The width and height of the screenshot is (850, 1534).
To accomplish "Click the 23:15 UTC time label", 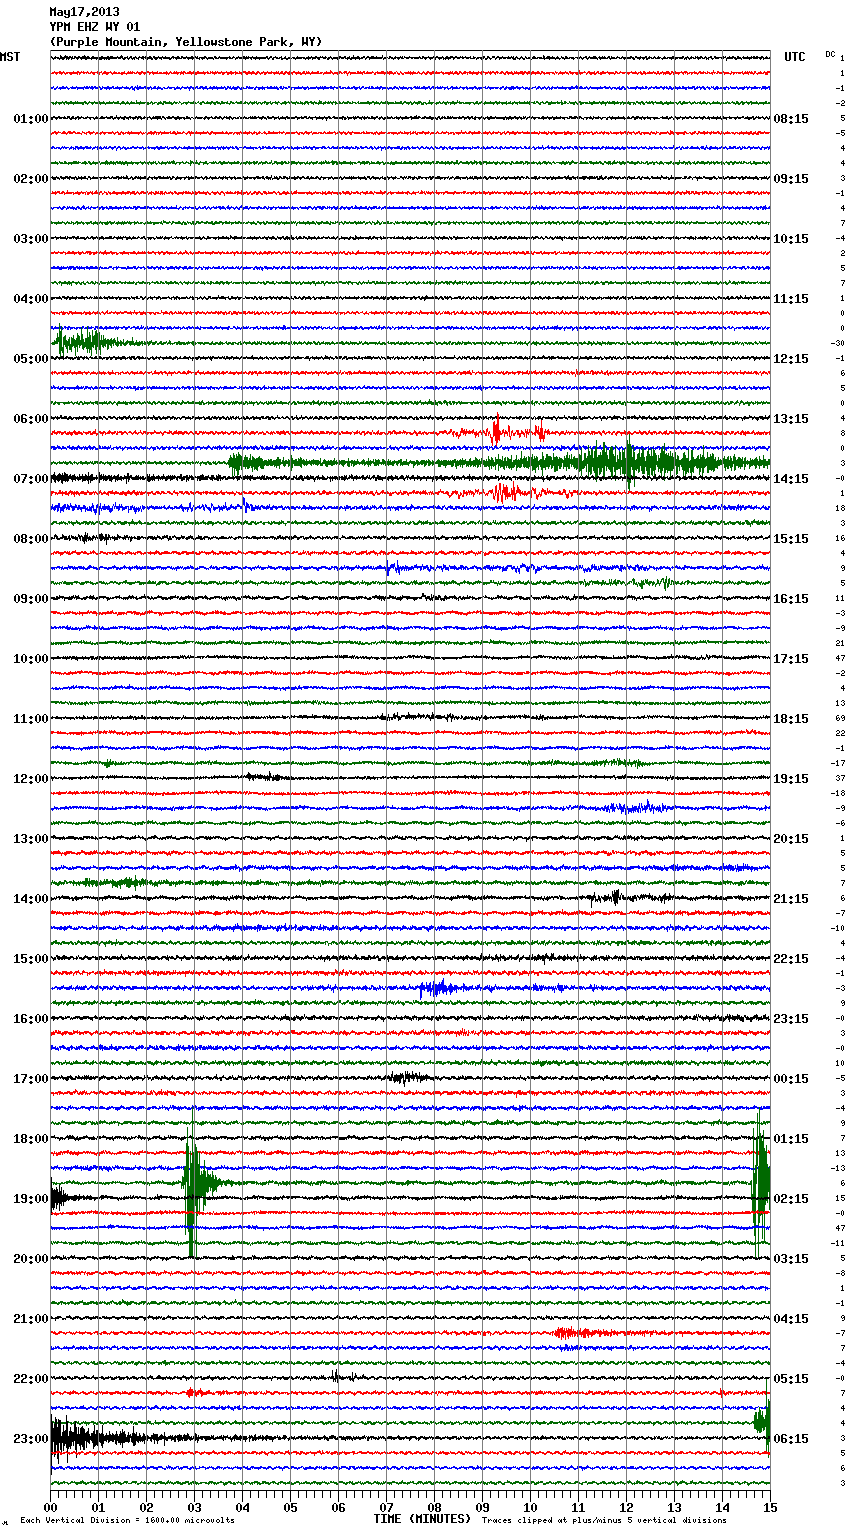I will click(x=791, y=1019).
